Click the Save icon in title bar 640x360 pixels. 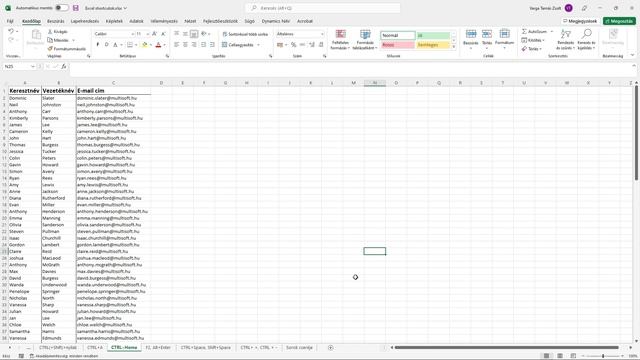pos(76,8)
